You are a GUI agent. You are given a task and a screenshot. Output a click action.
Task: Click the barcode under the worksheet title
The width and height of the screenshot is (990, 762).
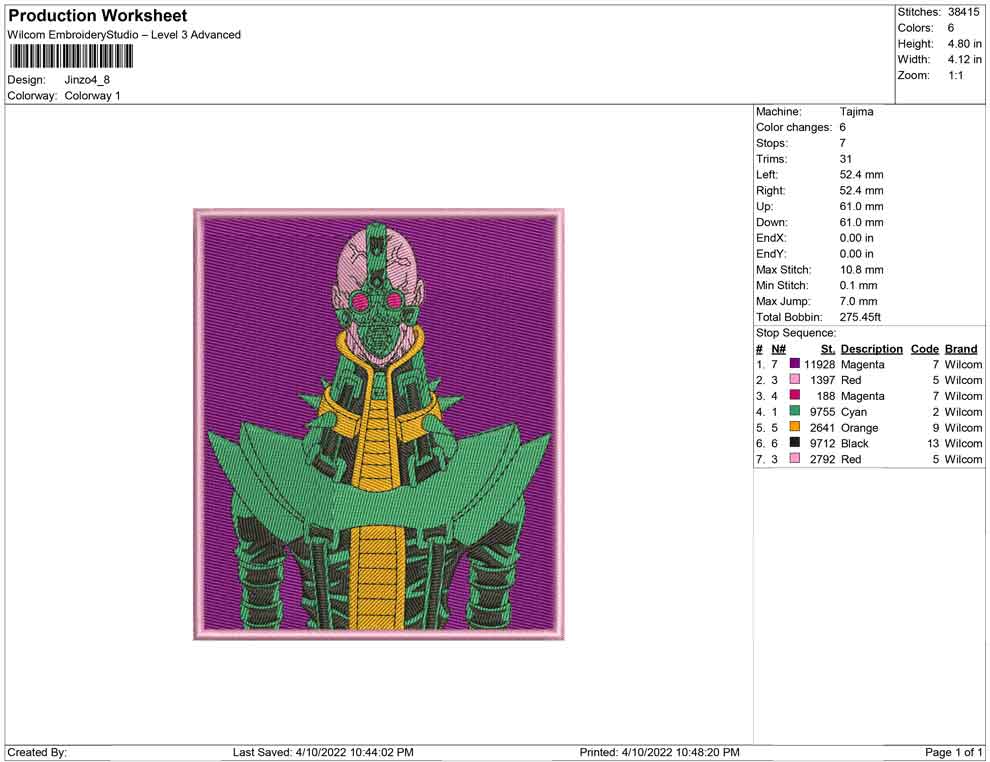[71, 56]
